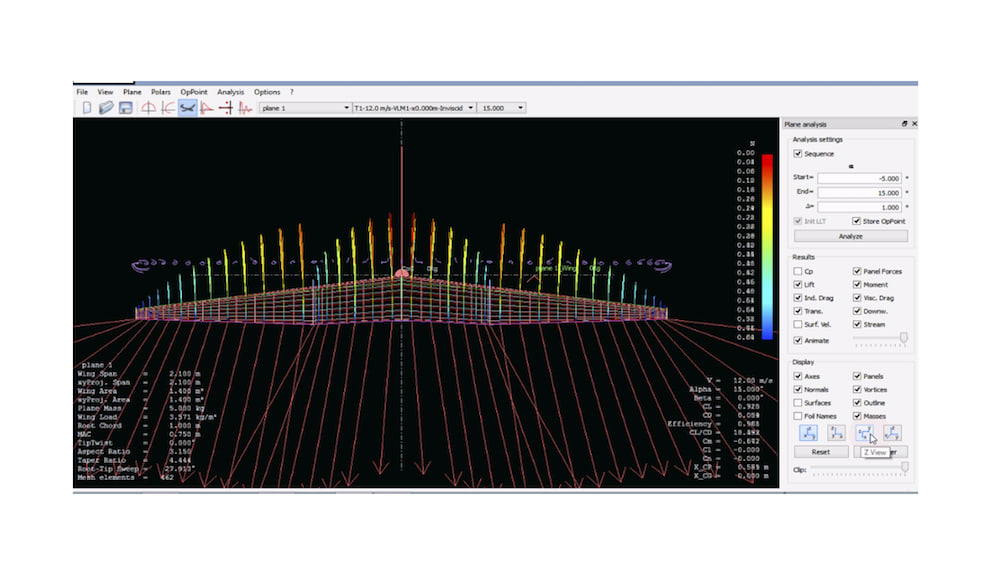Open the ? help menu

click(291, 92)
